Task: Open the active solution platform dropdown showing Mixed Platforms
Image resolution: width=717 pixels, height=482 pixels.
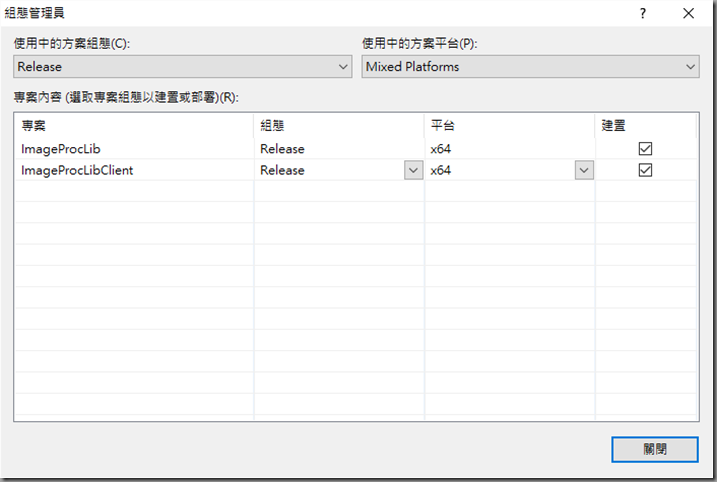Action: [x=530, y=67]
